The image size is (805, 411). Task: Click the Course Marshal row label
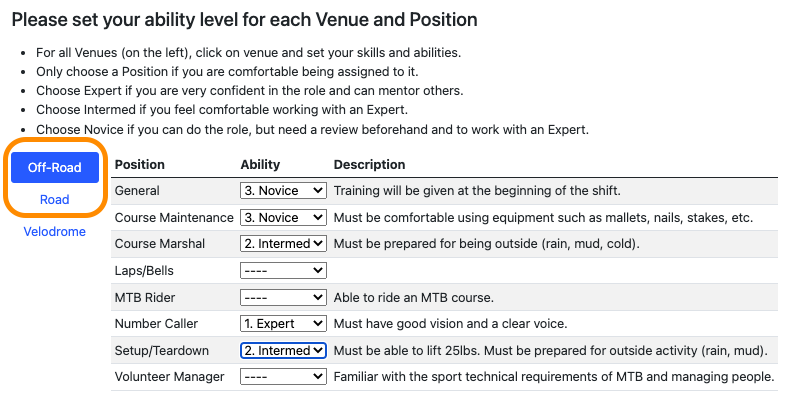159,243
